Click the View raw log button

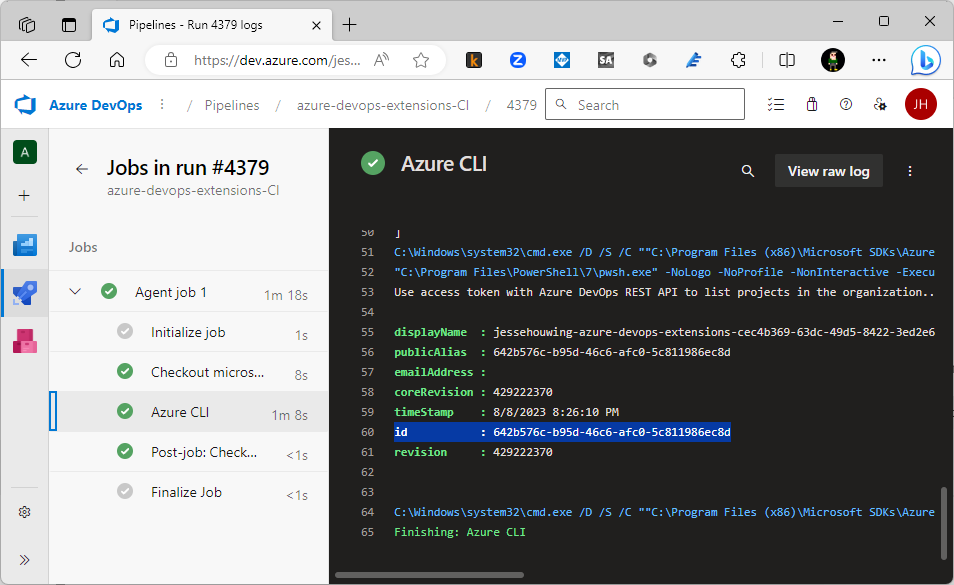828,171
